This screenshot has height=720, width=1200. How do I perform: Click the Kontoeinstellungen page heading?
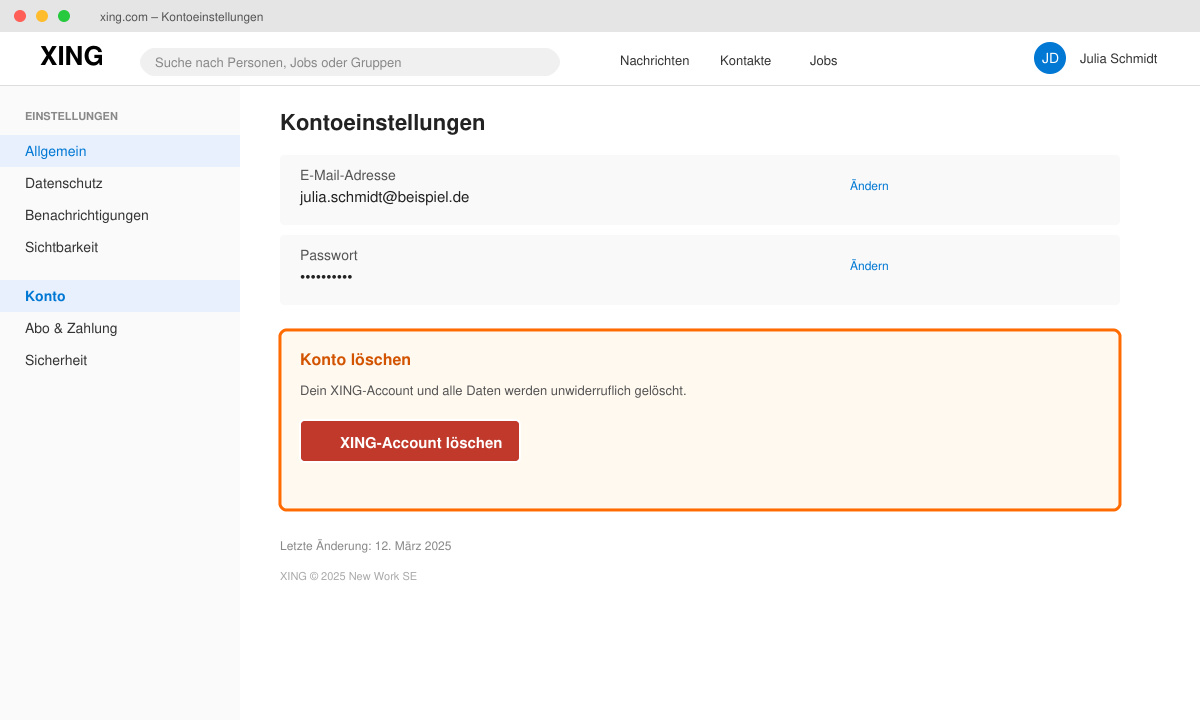(382, 123)
